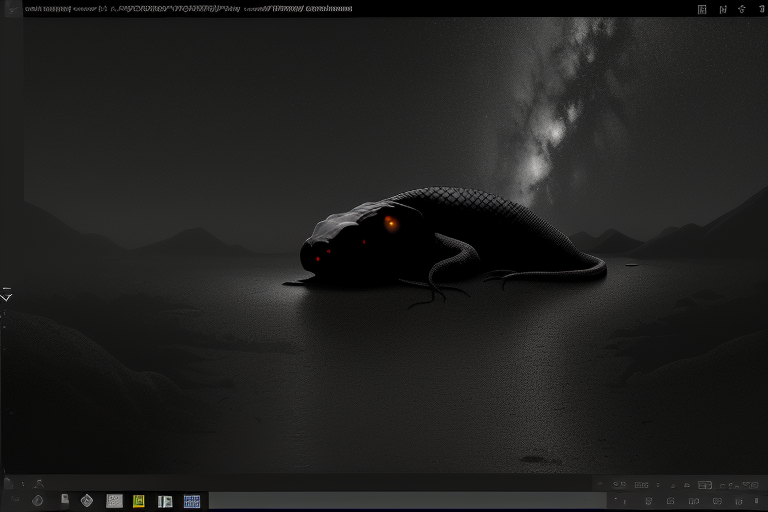The image size is (768, 512).
Task: Click the second icon in the top-right icon group
Action: [x=723, y=9]
